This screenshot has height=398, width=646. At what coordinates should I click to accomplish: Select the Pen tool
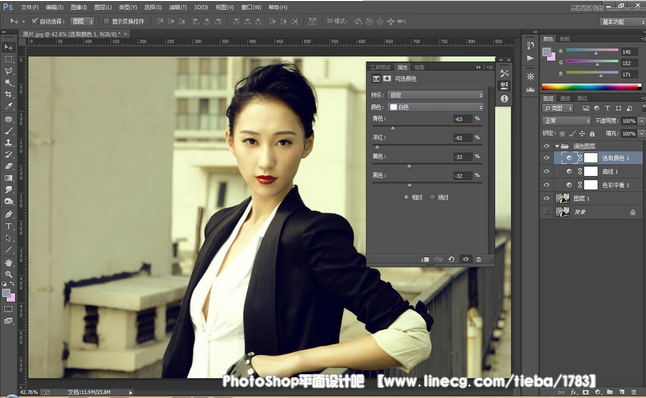[8, 214]
